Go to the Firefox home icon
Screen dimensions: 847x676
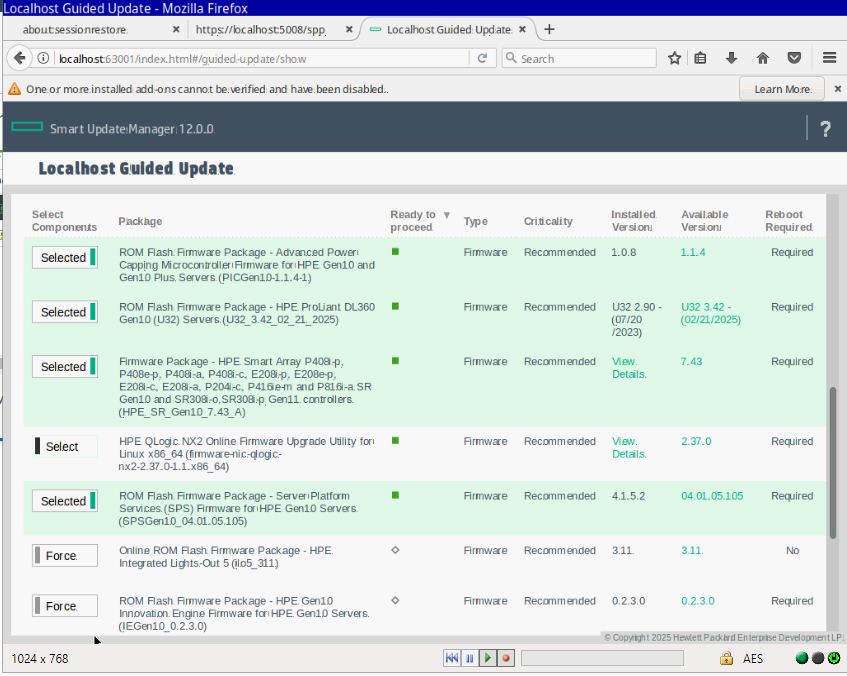[x=763, y=58]
